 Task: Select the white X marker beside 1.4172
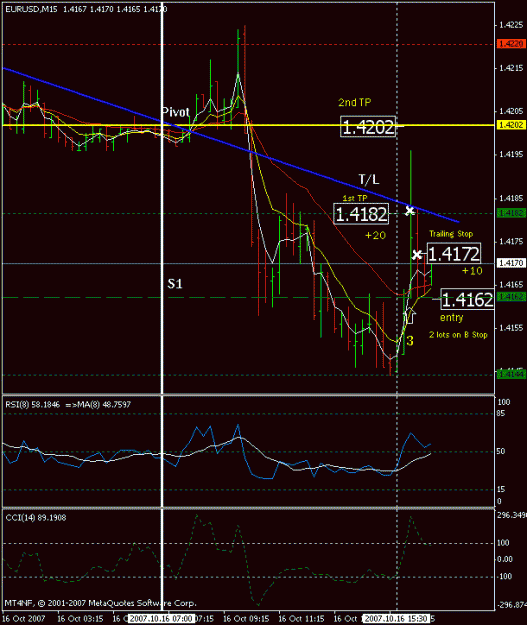[x=417, y=254]
